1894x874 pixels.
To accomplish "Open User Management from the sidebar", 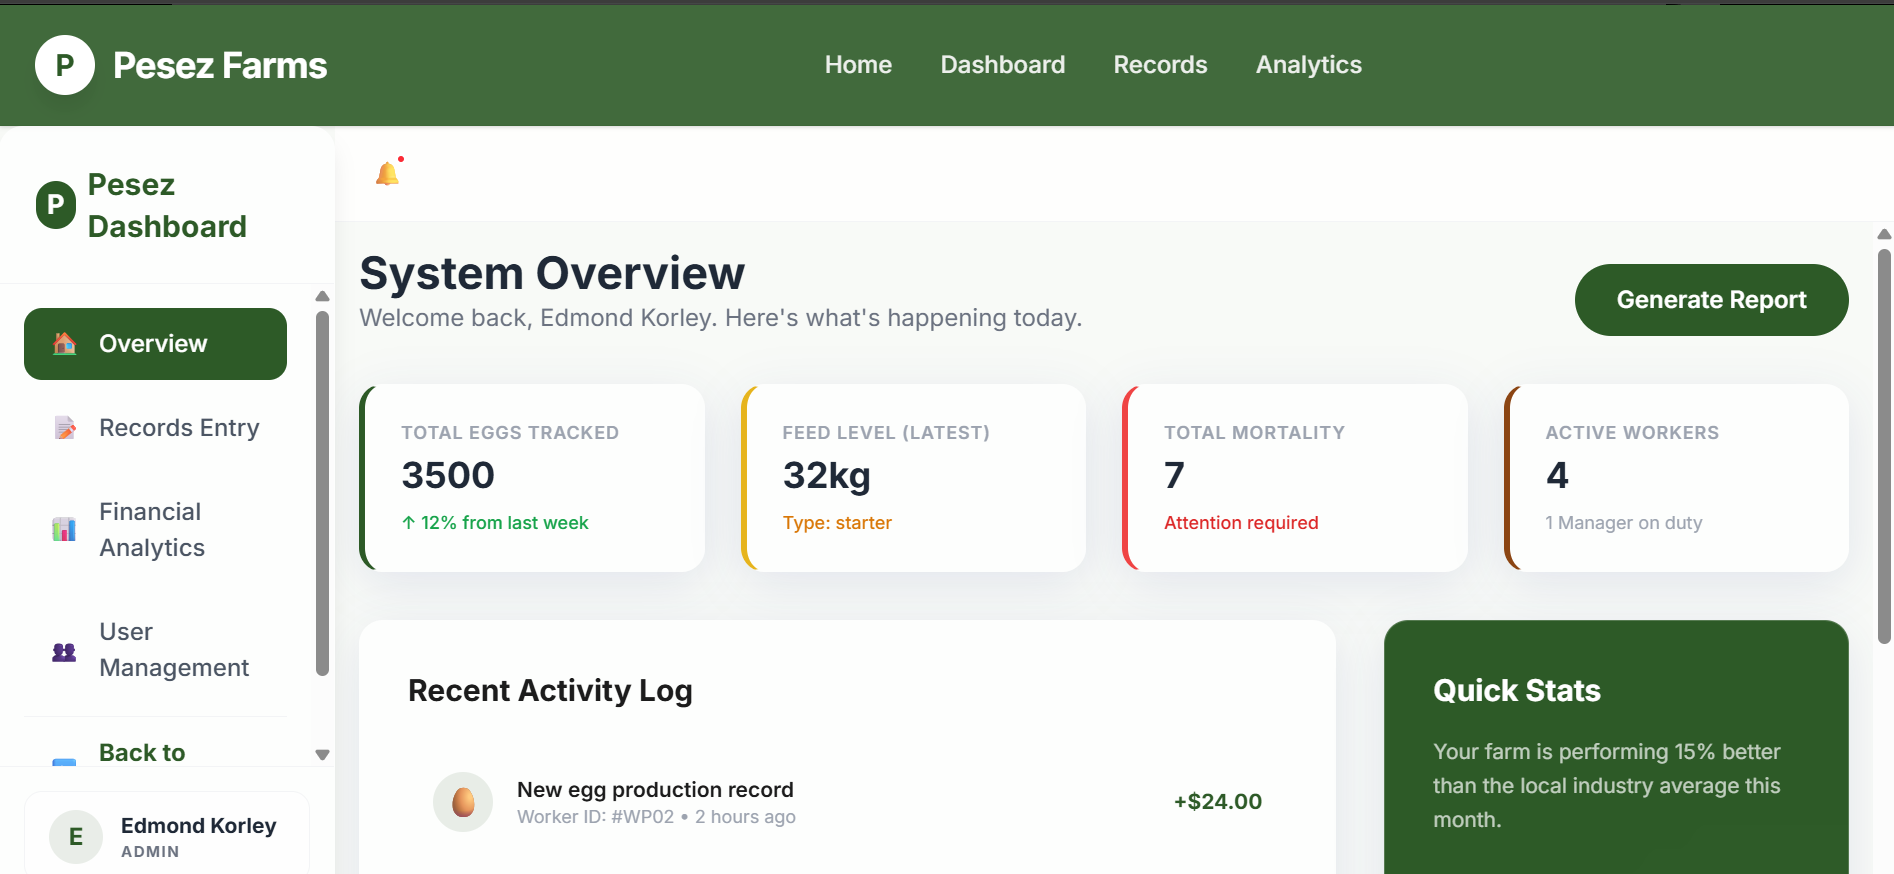I will click(x=155, y=650).
